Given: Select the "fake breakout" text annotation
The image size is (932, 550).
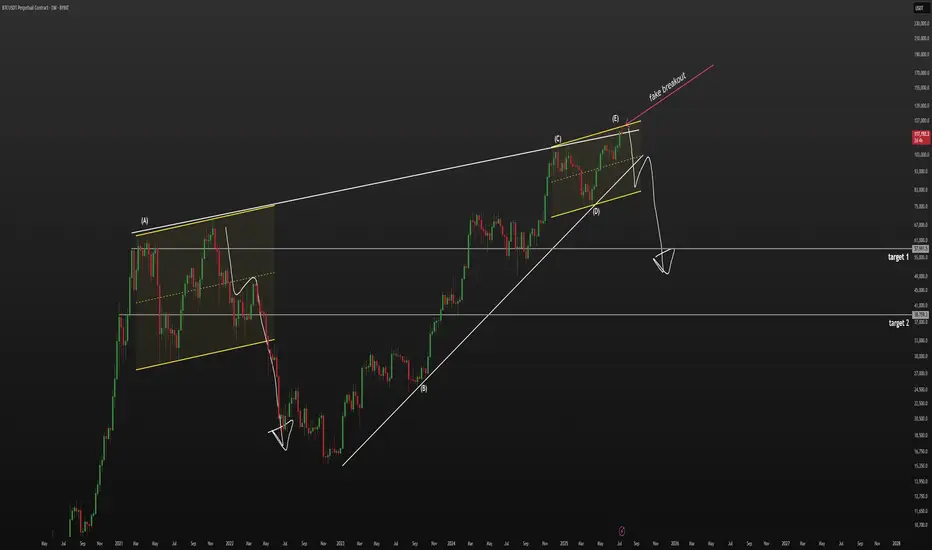Looking at the screenshot, I should pyautogui.click(x=667, y=87).
